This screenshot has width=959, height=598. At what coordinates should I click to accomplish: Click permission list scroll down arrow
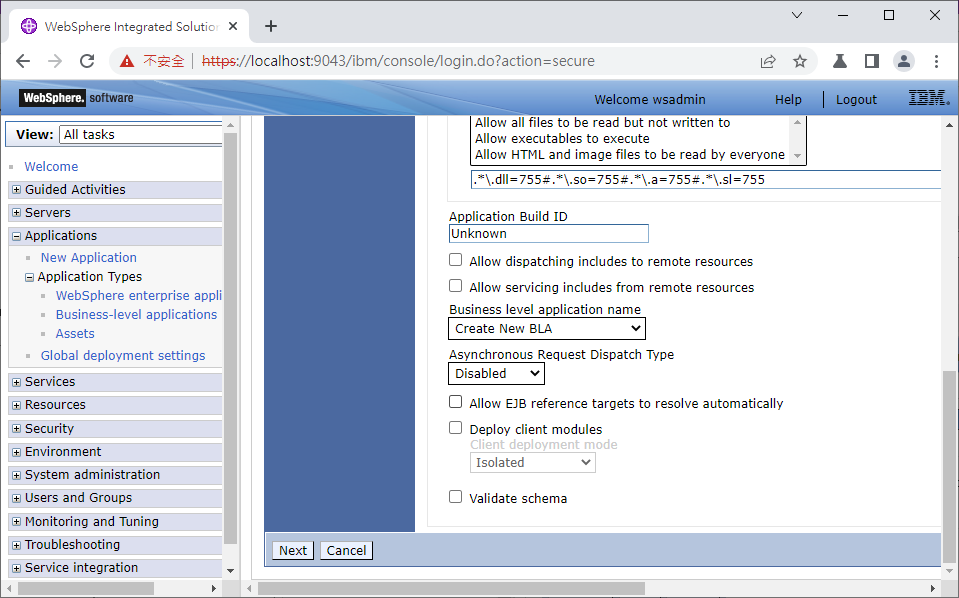[x=797, y=156]
